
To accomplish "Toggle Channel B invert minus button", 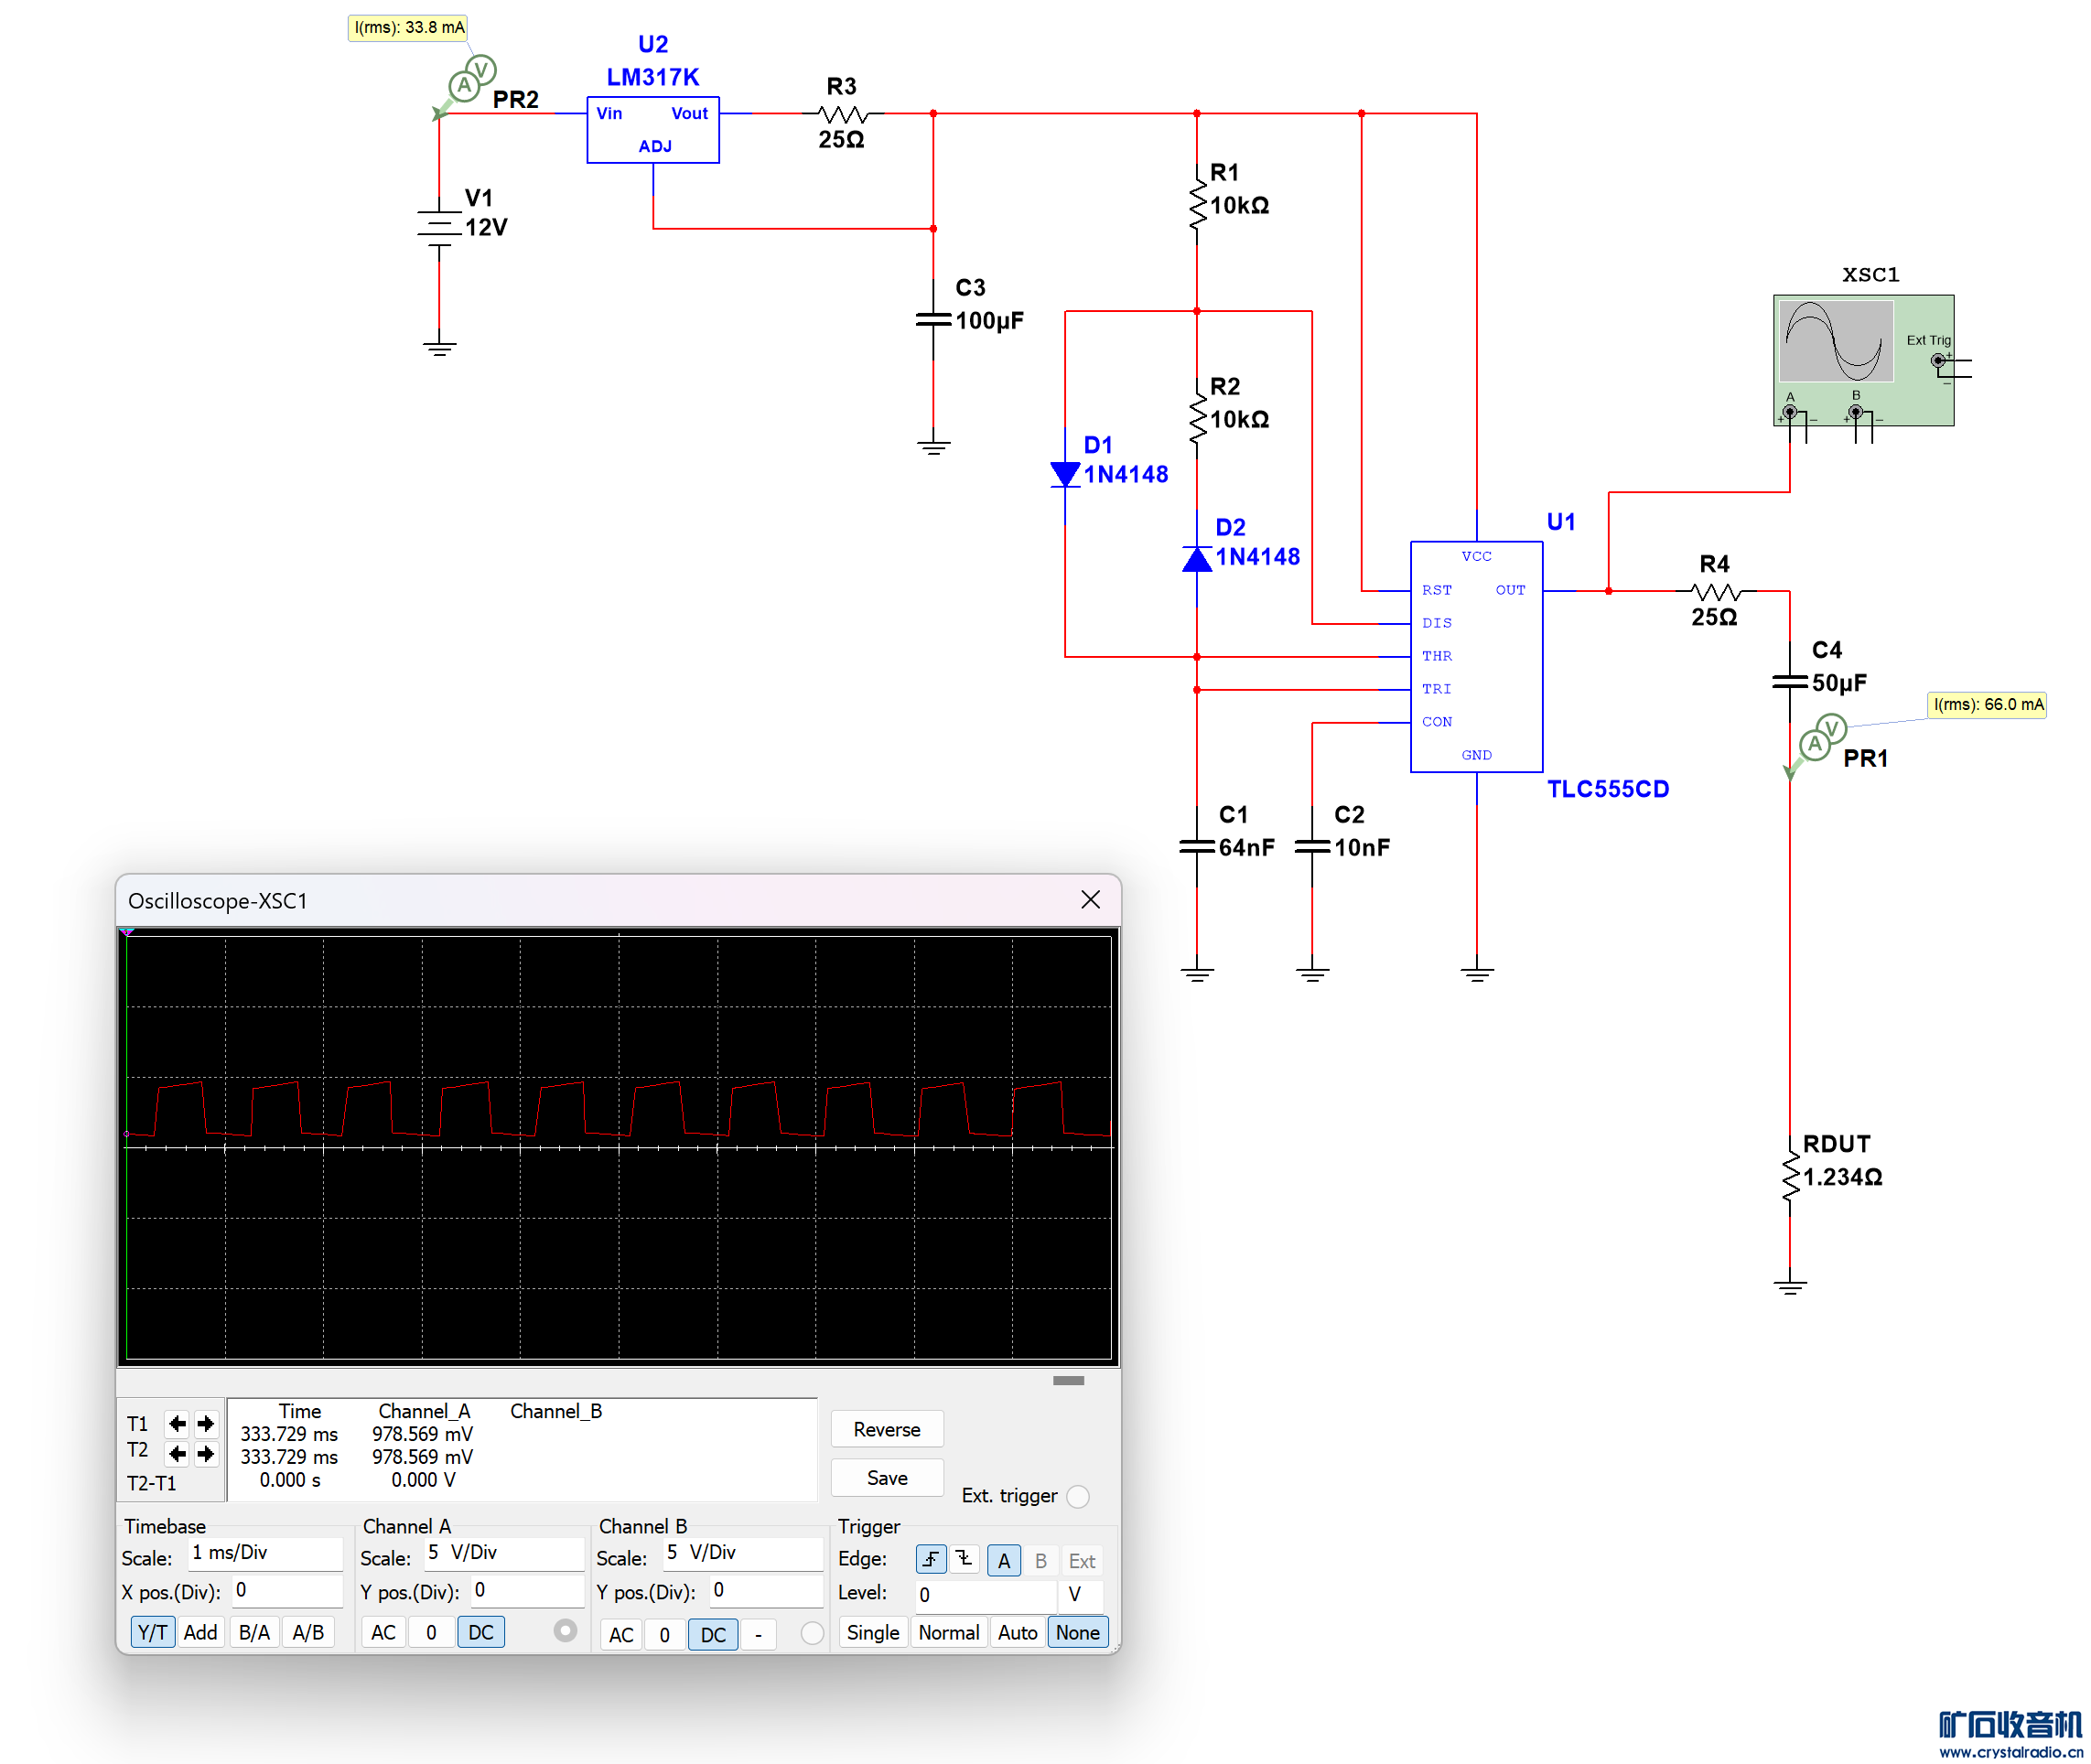I will (758, 1634).
